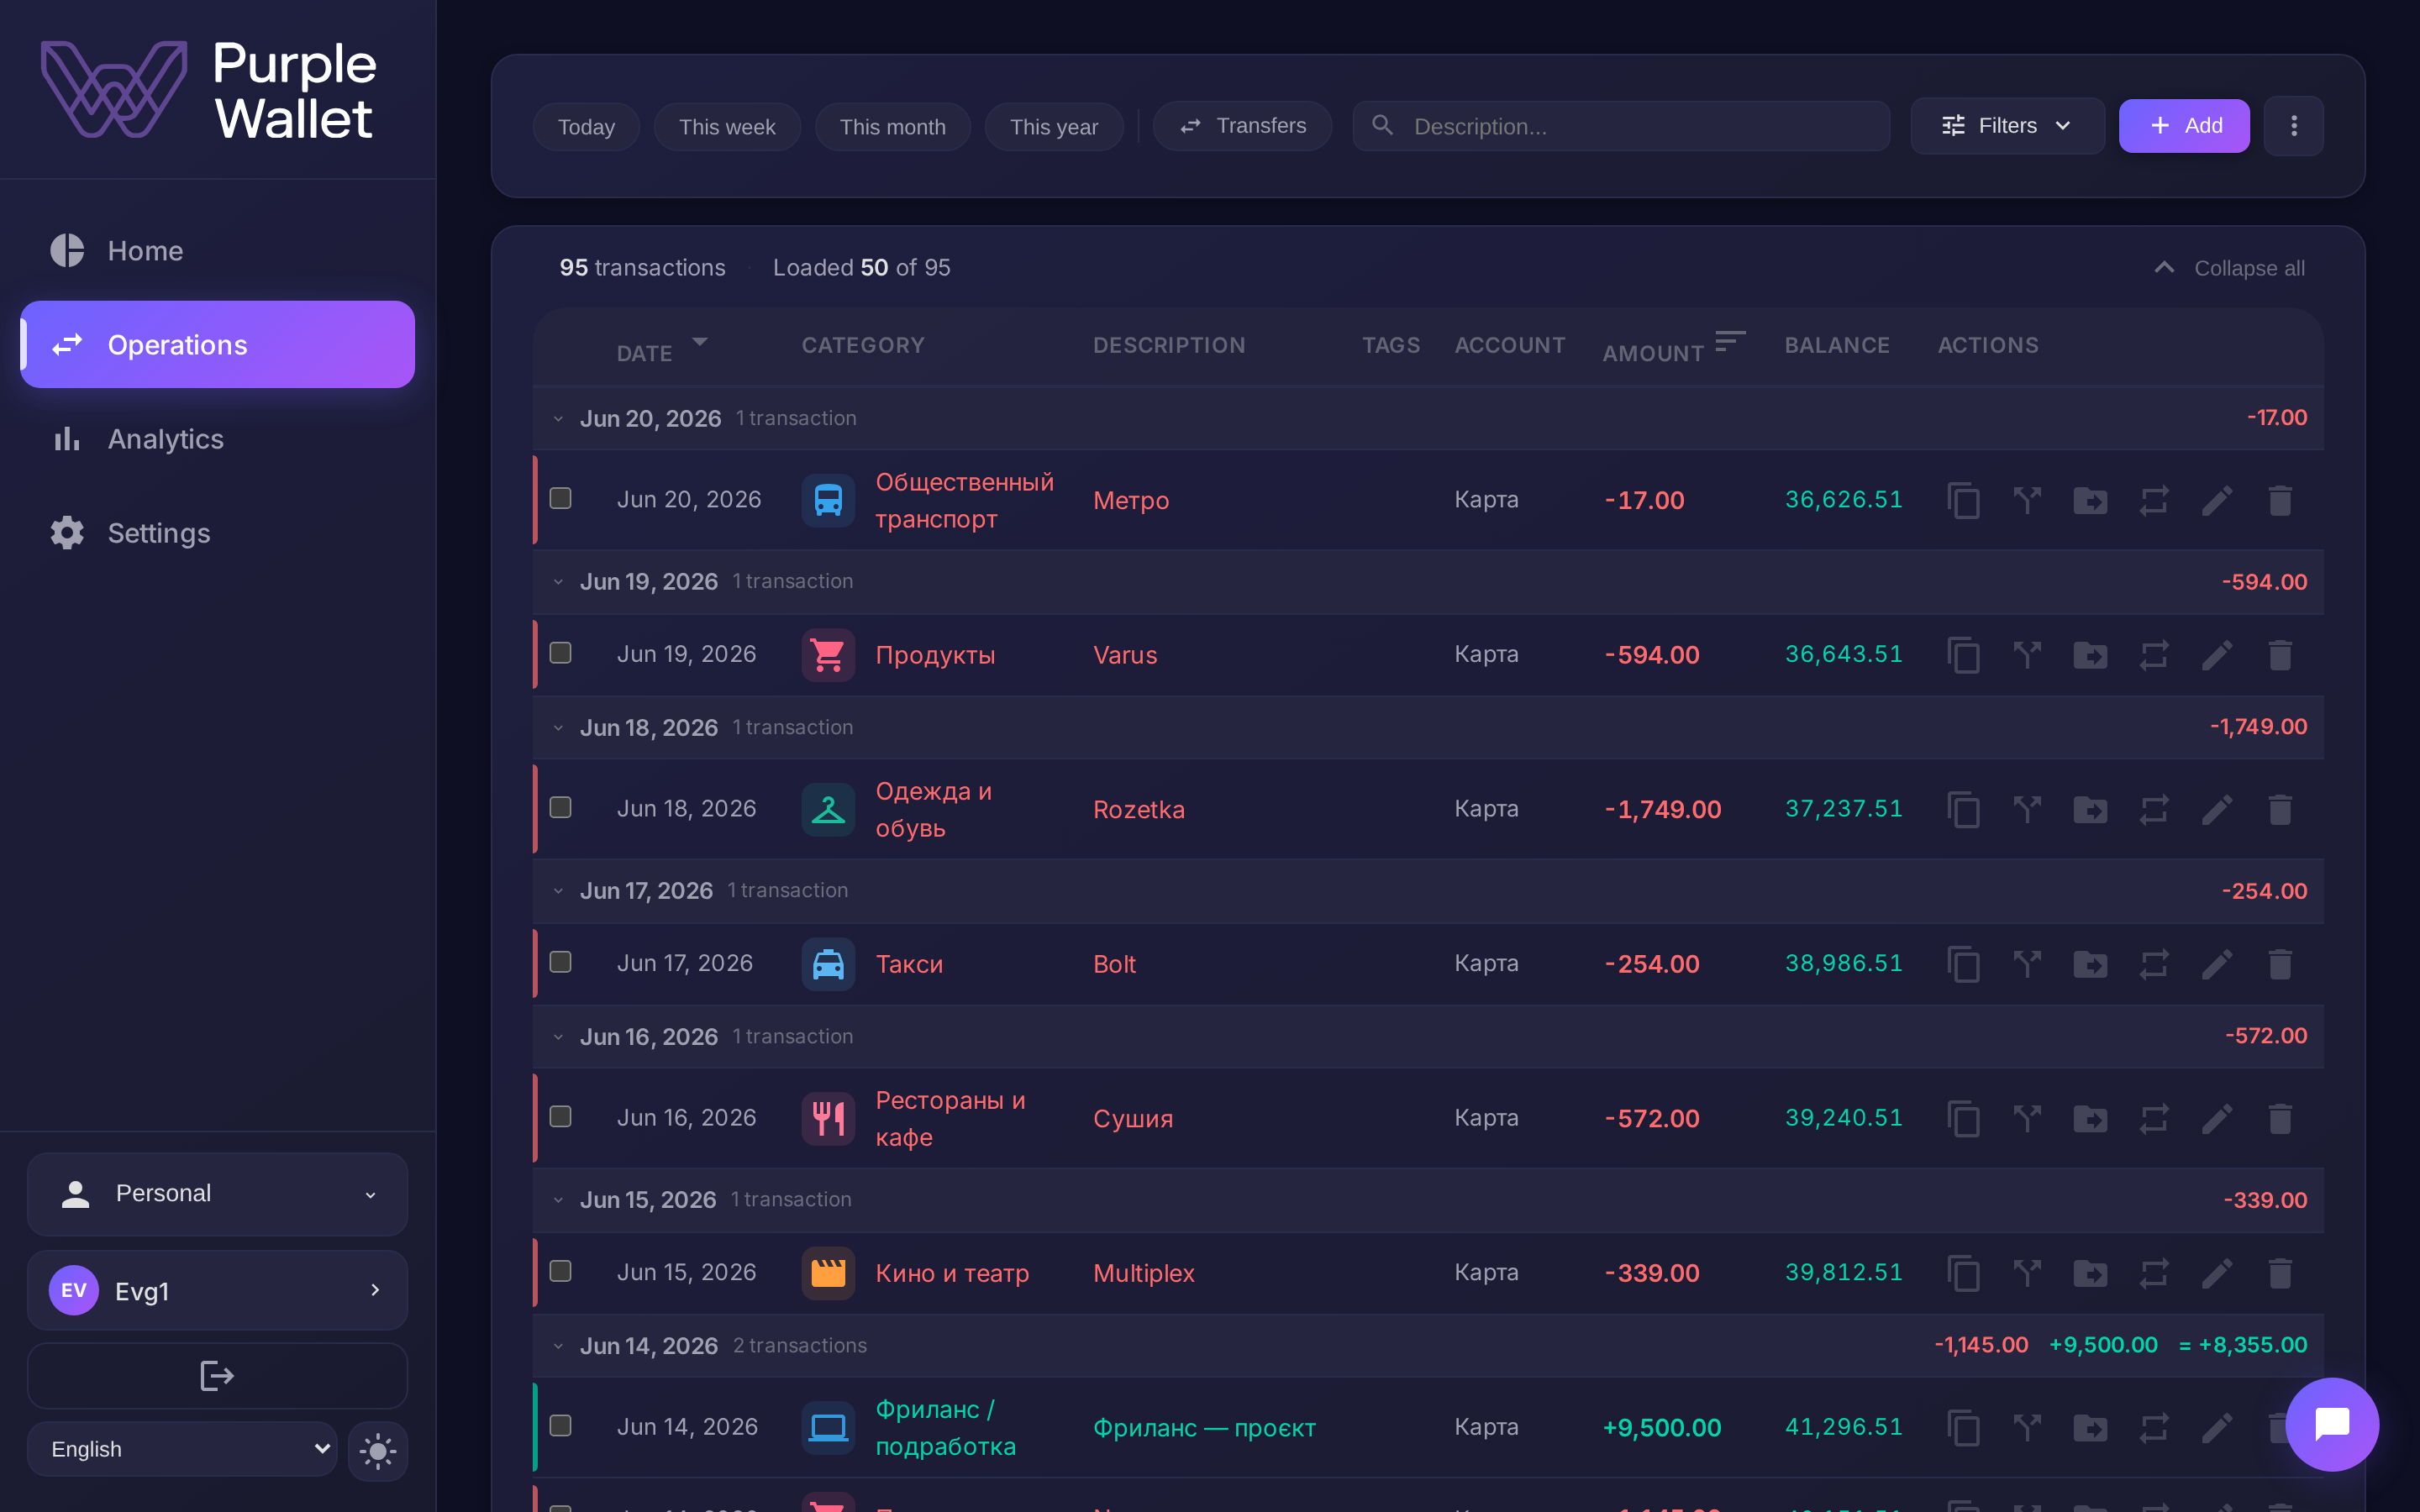The height and width of the screenshot is (1512, 2420).
Task: Select the Jun 20 Метро transaction checkbox
Action: (x=561, y=498)
